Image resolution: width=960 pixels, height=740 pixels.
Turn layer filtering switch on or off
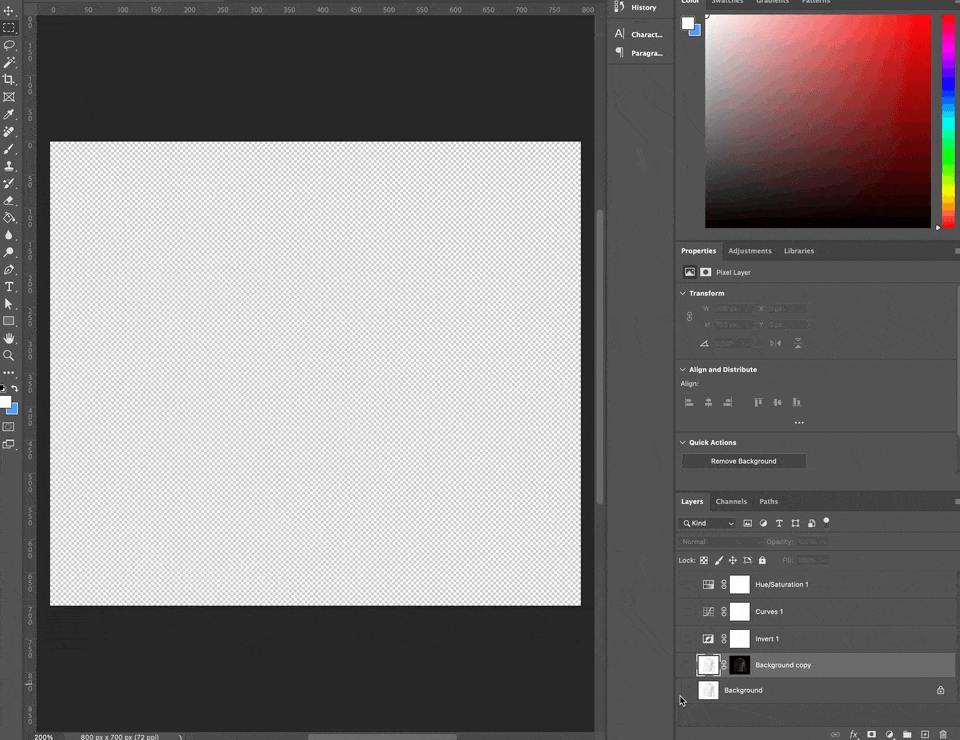pos(827,522)
